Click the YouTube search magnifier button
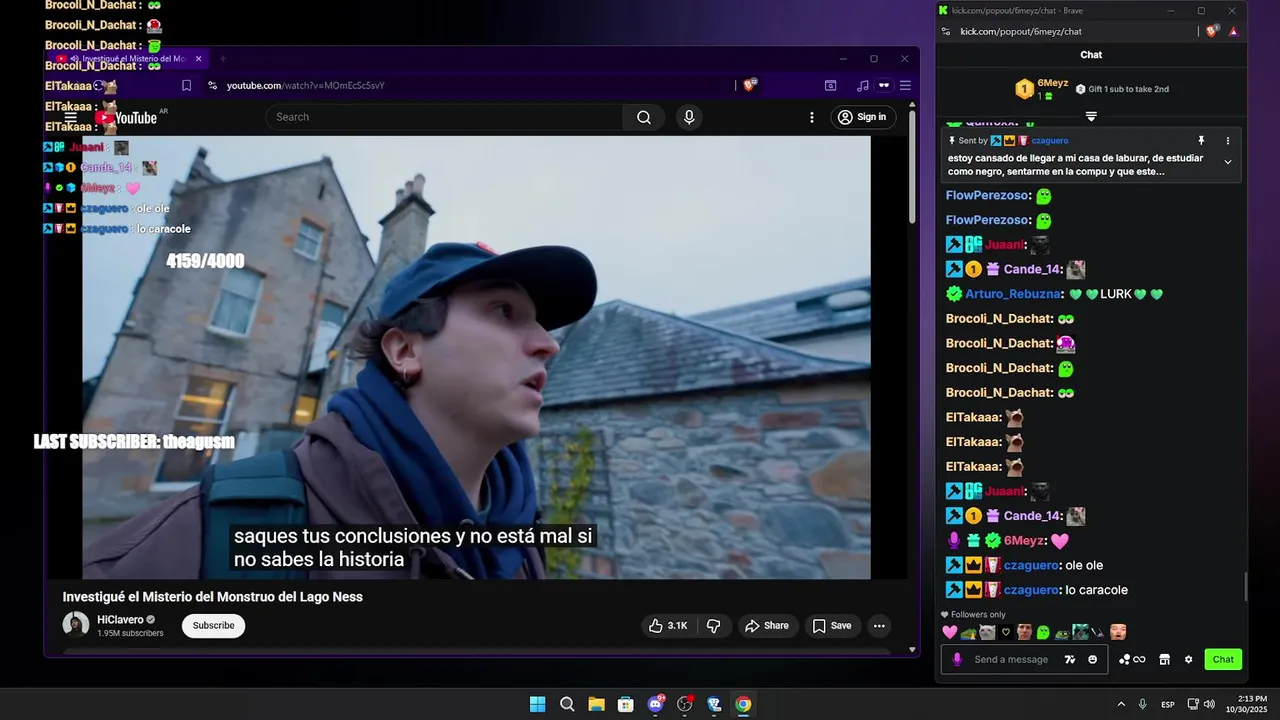Screen dimensions: 1280x720 tap(644, 117)
